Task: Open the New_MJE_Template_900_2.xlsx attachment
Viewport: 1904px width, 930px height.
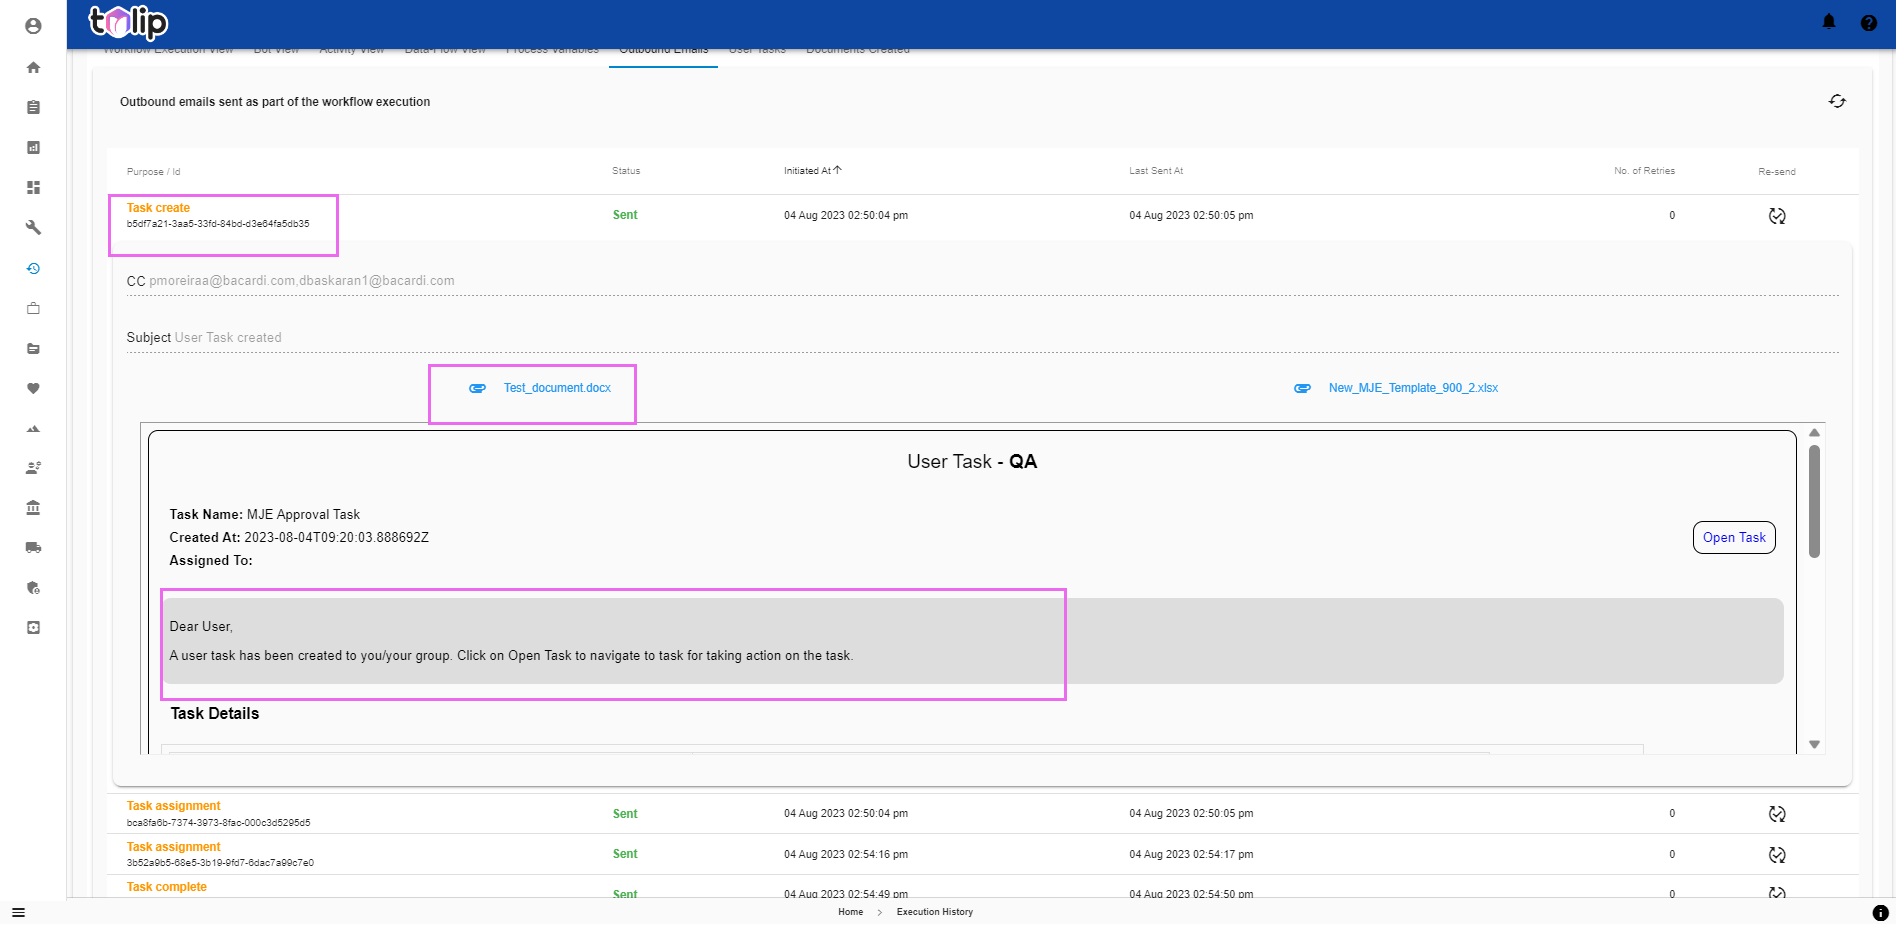Action: (1413, 388)
